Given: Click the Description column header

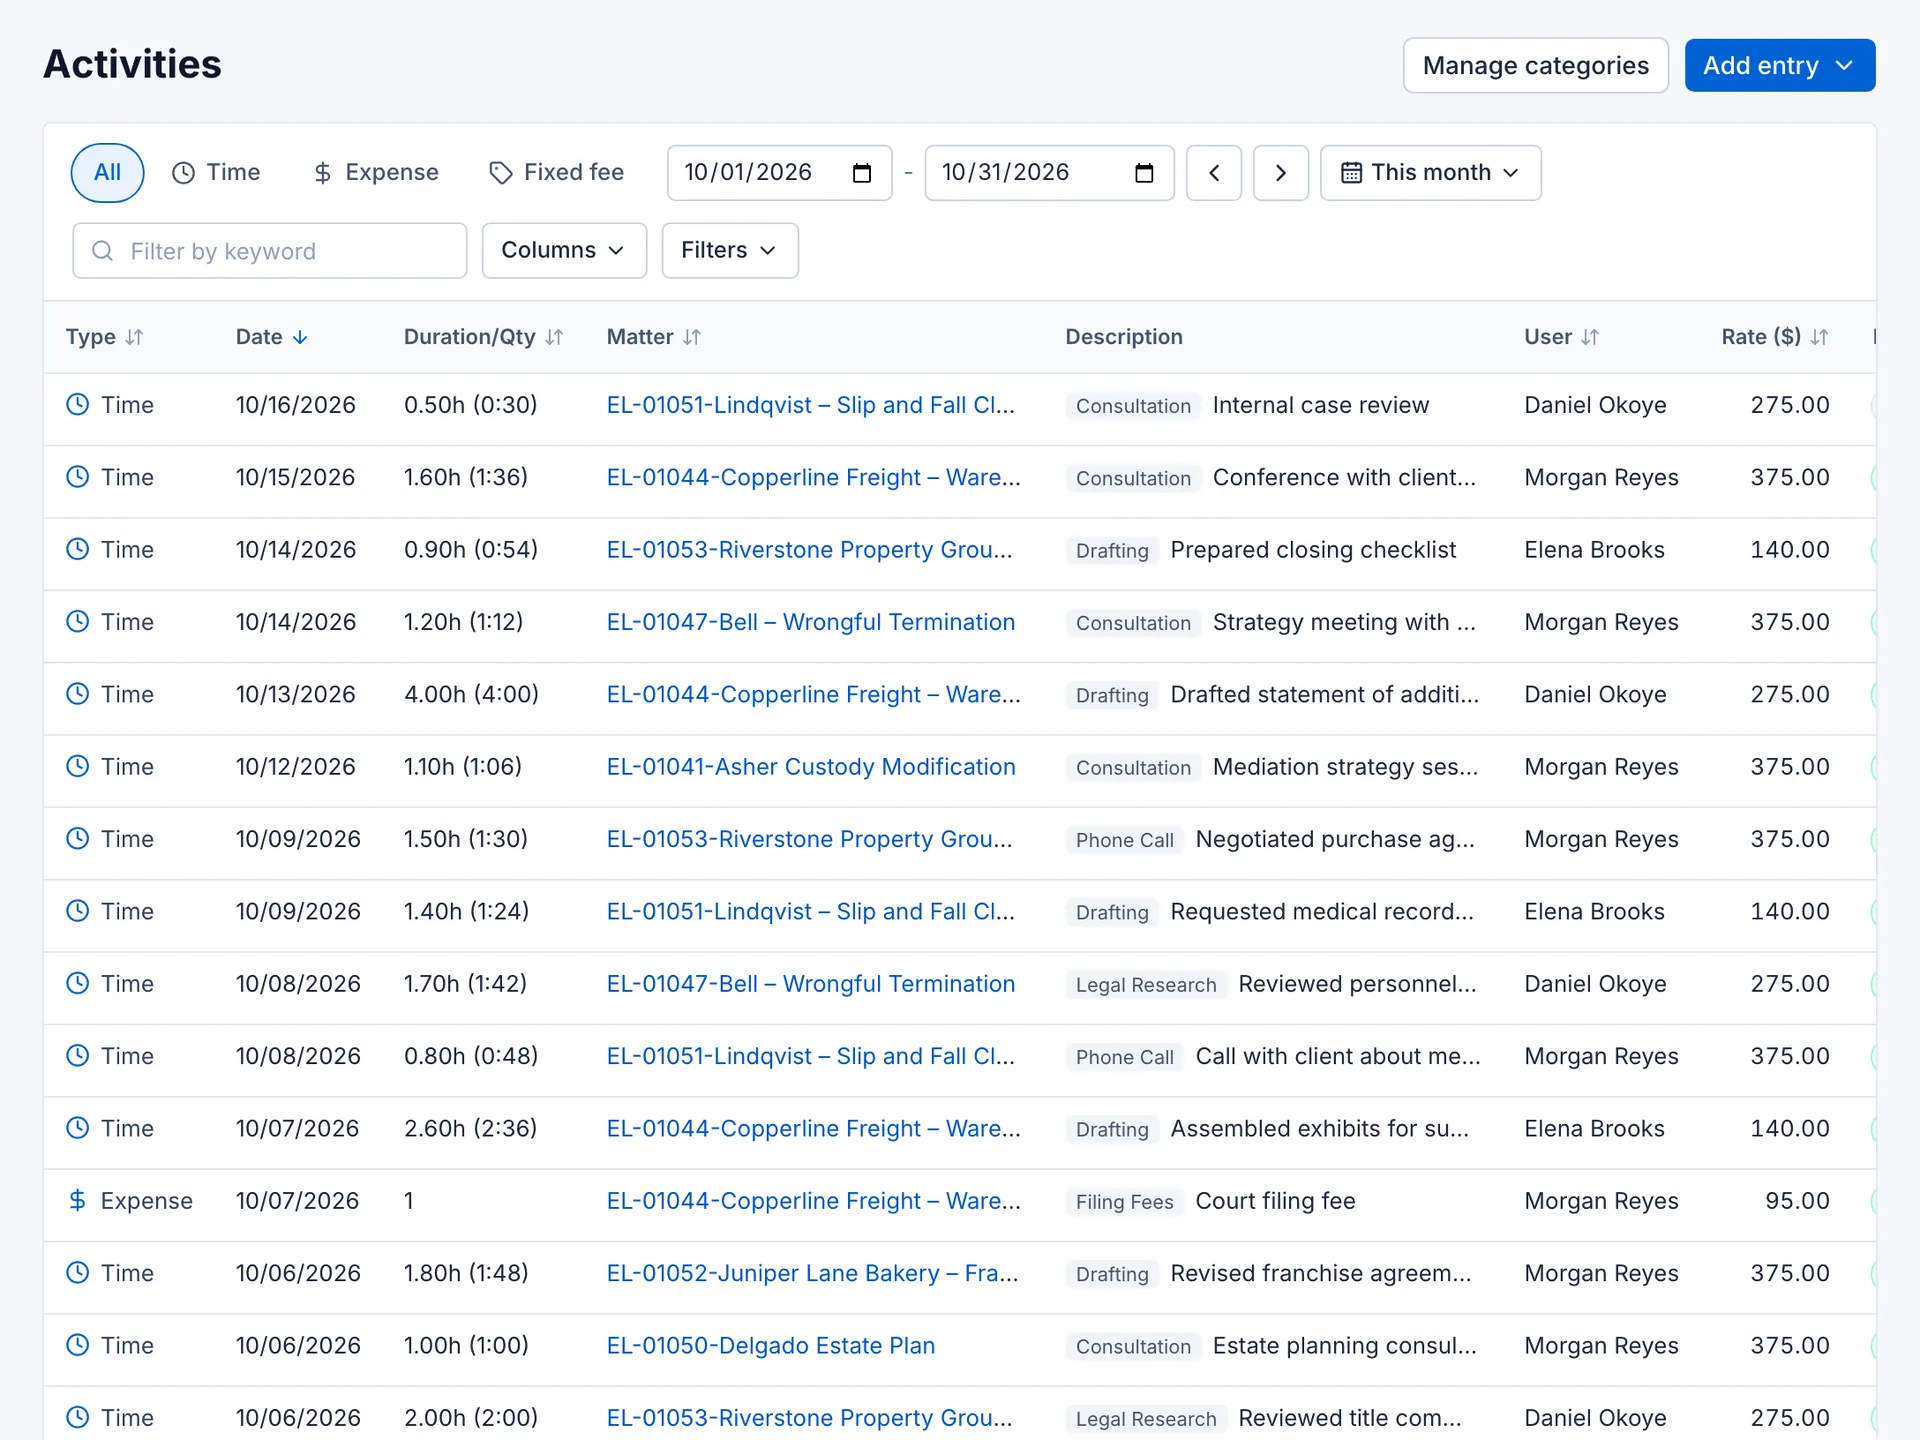Looking at the screenshot, I should pyautogui.click(x=1124, y=337).
